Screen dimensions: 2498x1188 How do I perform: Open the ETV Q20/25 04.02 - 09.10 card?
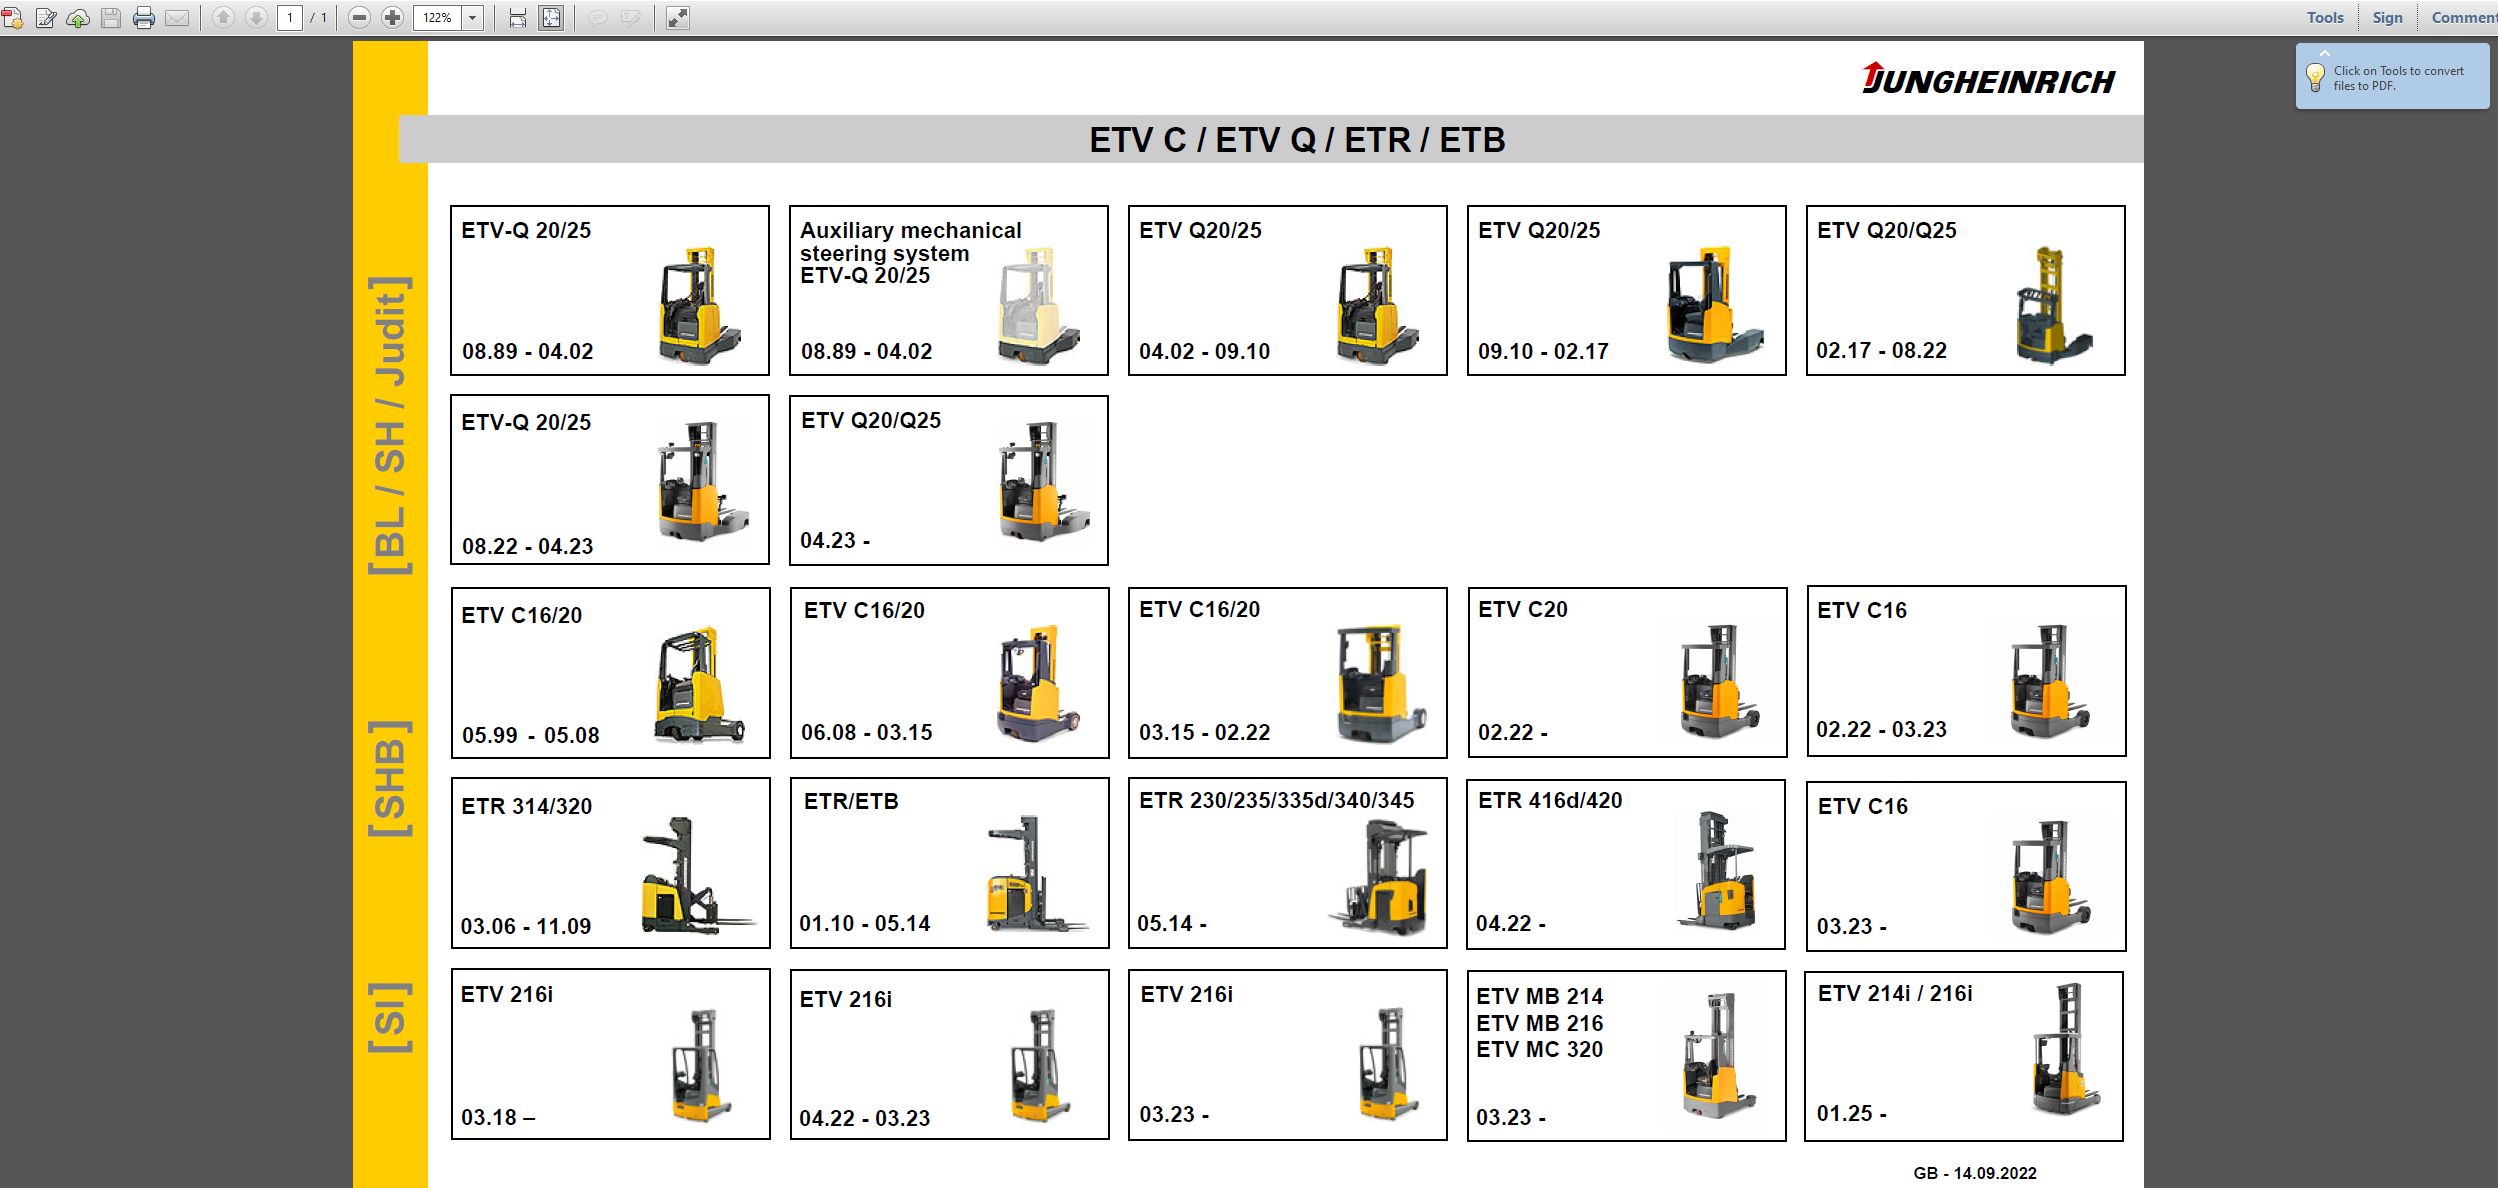tap(1288, 291)
